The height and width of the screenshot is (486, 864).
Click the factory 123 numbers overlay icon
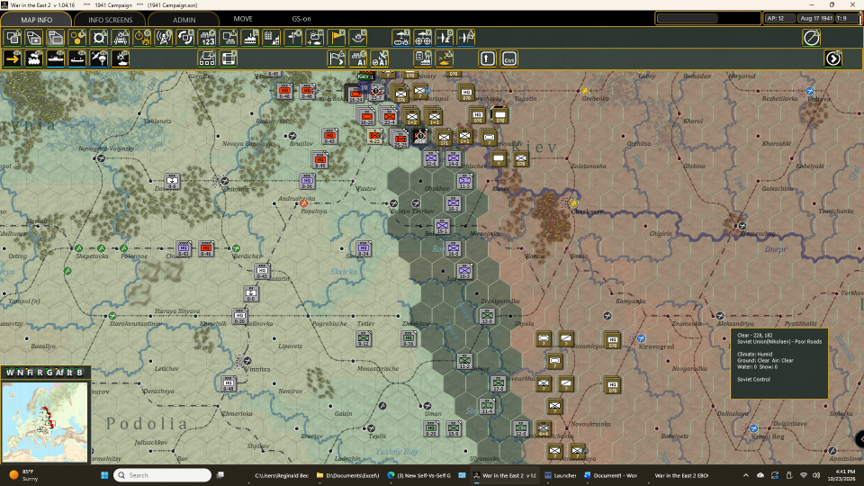pyautogui.click(x=207, y=38)
